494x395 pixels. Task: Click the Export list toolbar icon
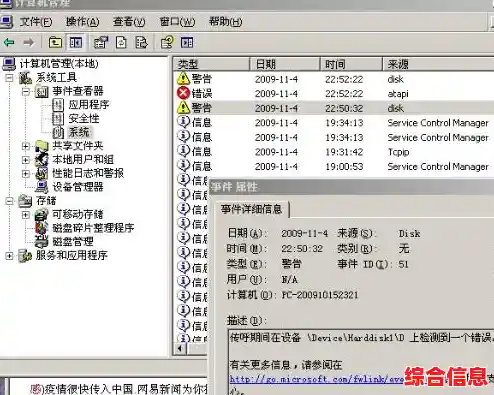pyautogui.click(x=141, y=42)
